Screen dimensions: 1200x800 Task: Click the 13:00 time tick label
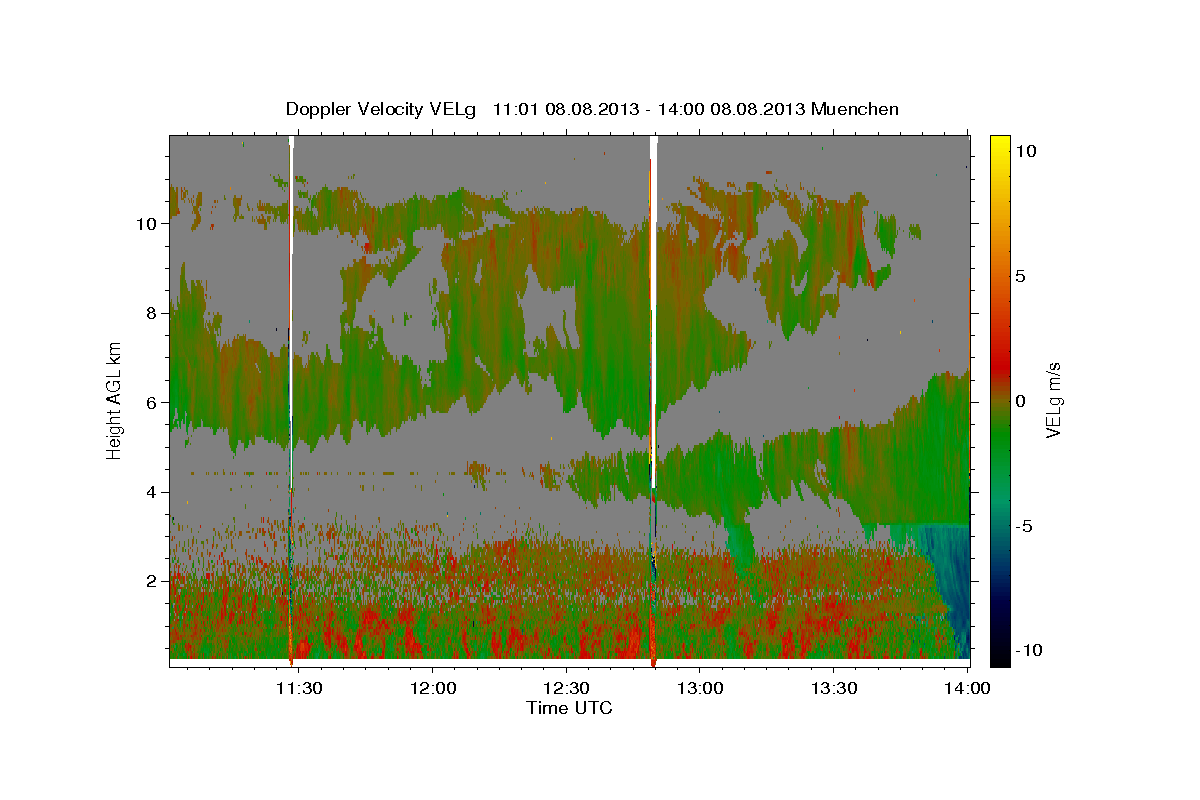(700, 688)
